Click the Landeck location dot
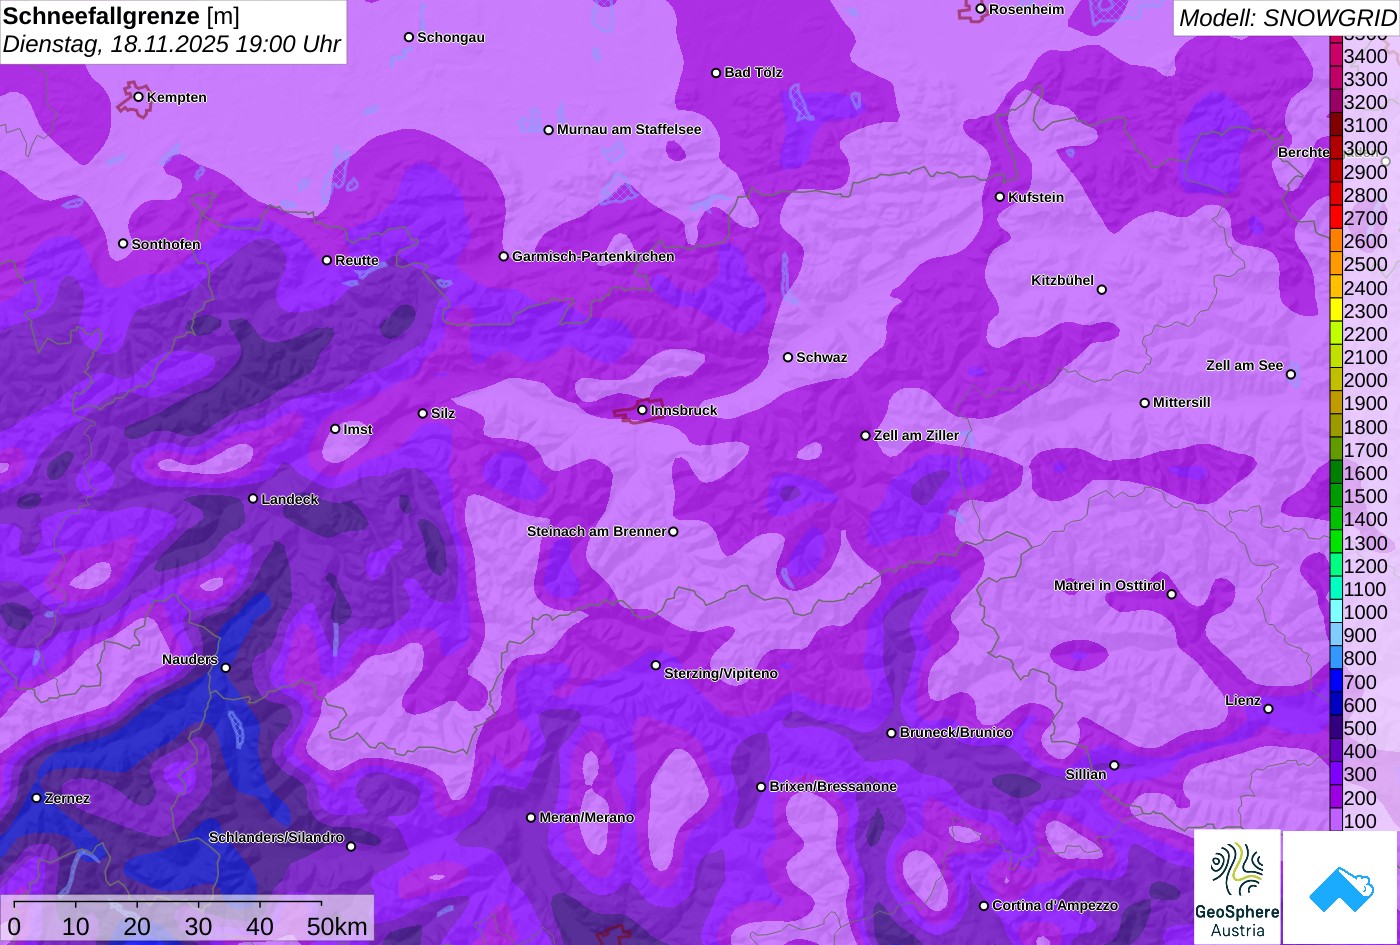This screenshot has width=1400, height=945. click(x=253, y=499)
